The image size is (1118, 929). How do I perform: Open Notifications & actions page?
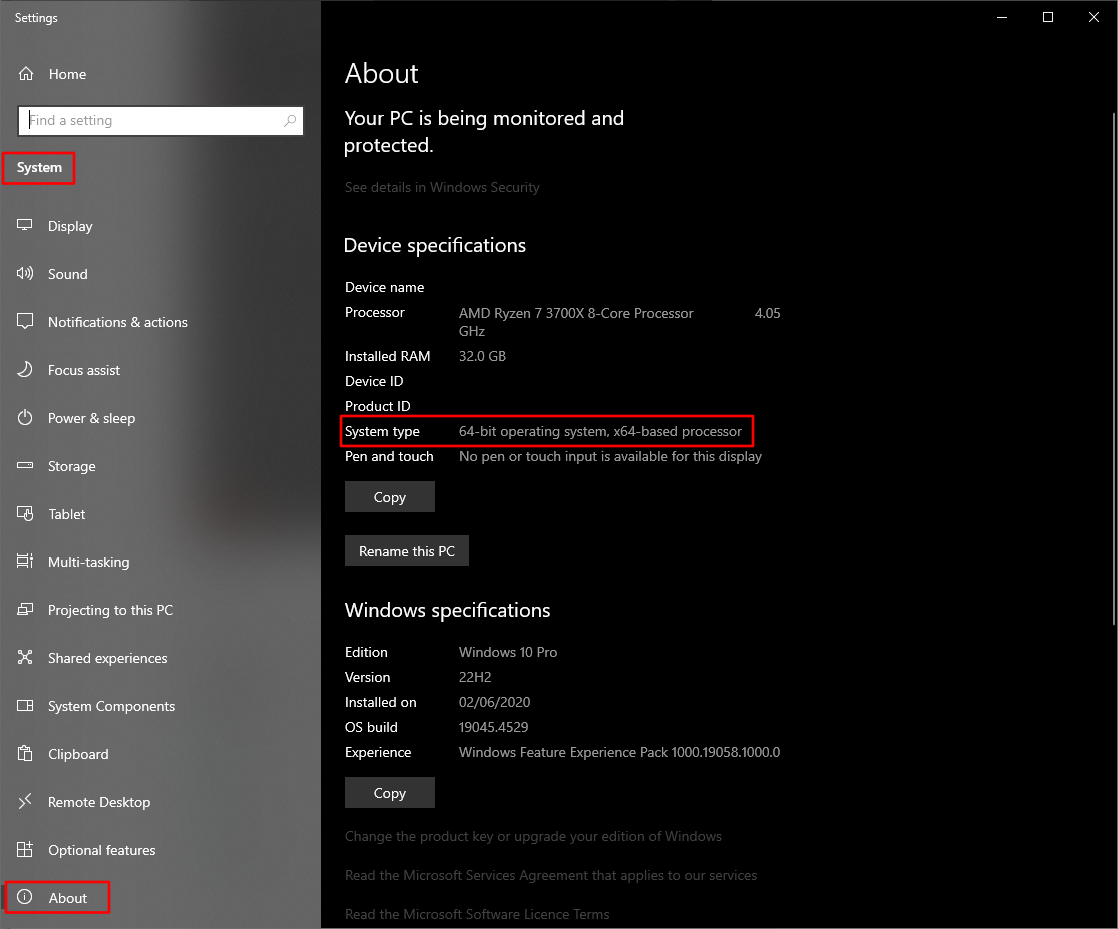117,322
